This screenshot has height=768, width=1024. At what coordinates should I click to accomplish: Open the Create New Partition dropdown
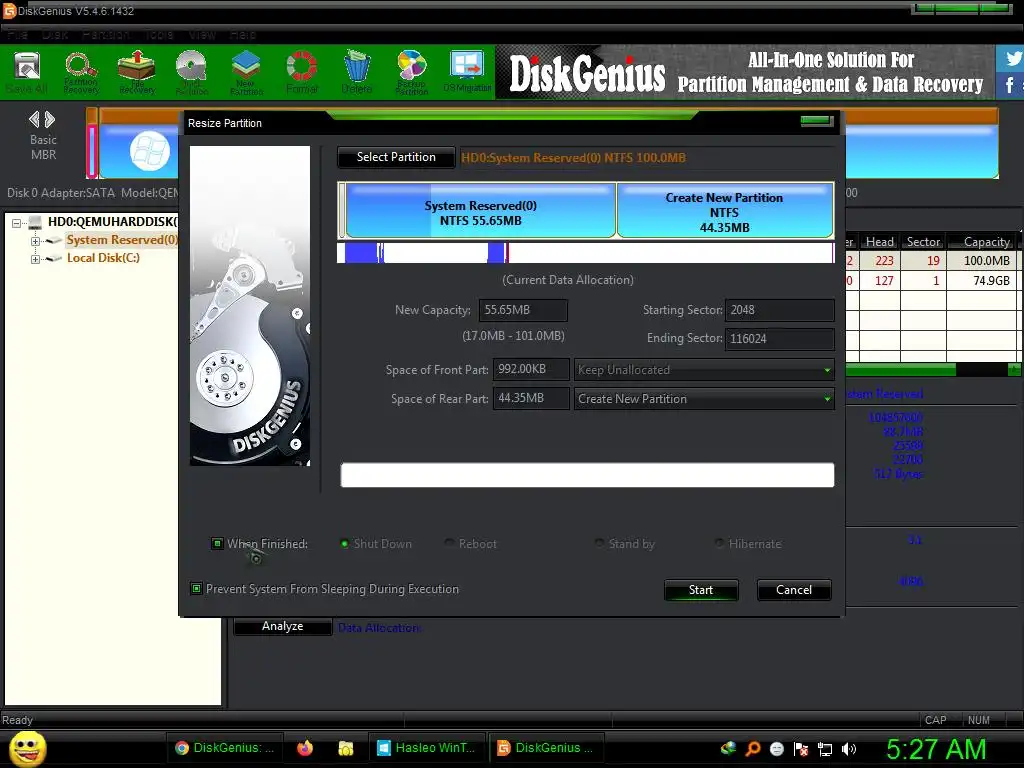point(704,398)
